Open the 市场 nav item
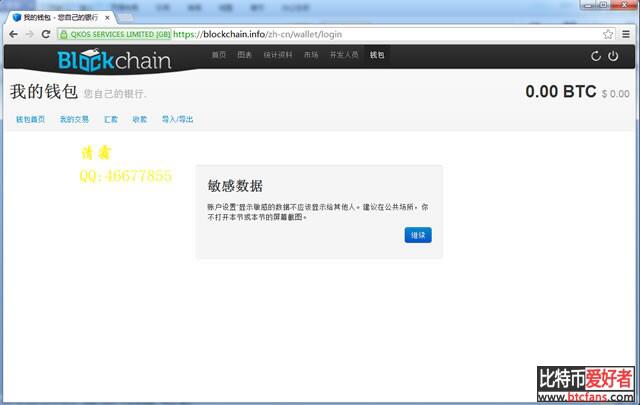Screen dimensions: 640x405 [x=311, y=55]
